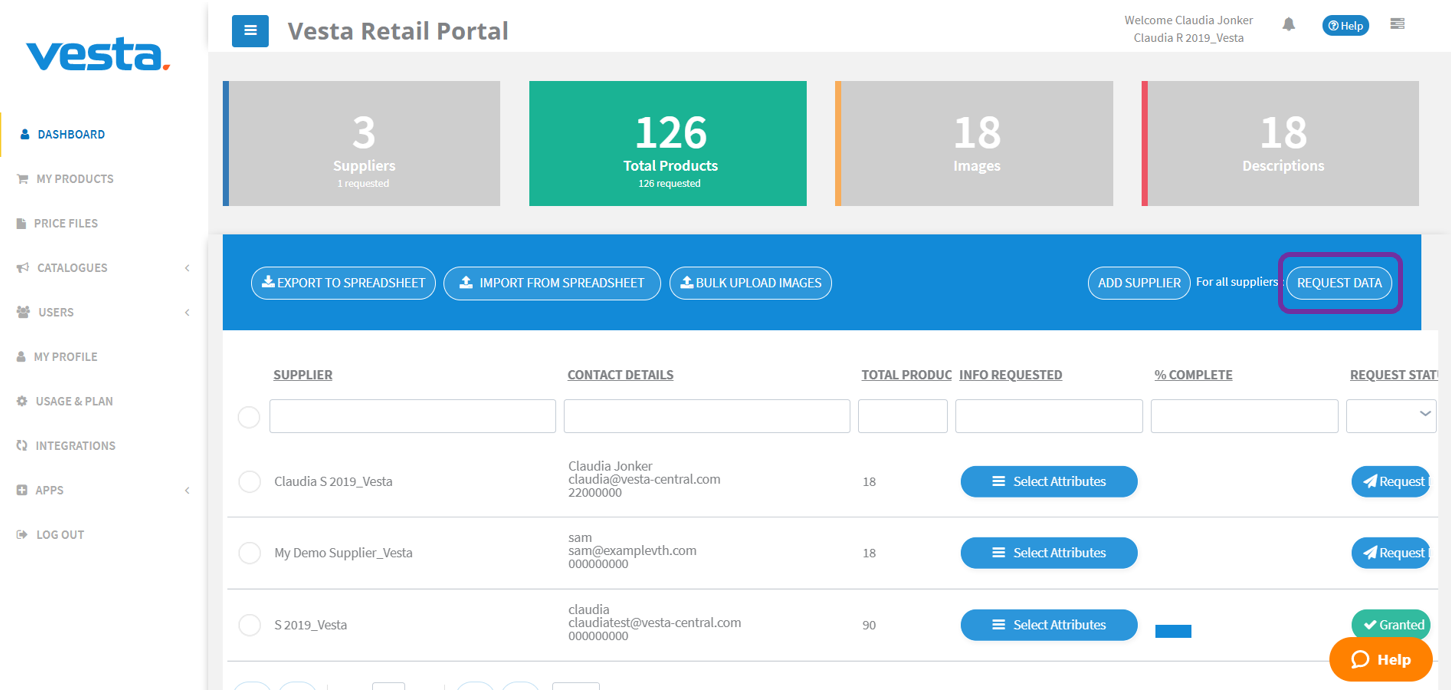The height and width of the screenshot is (691, 1451).
Task: Toggle the hamburger sidebar menu button
Action: pos(250,31)
